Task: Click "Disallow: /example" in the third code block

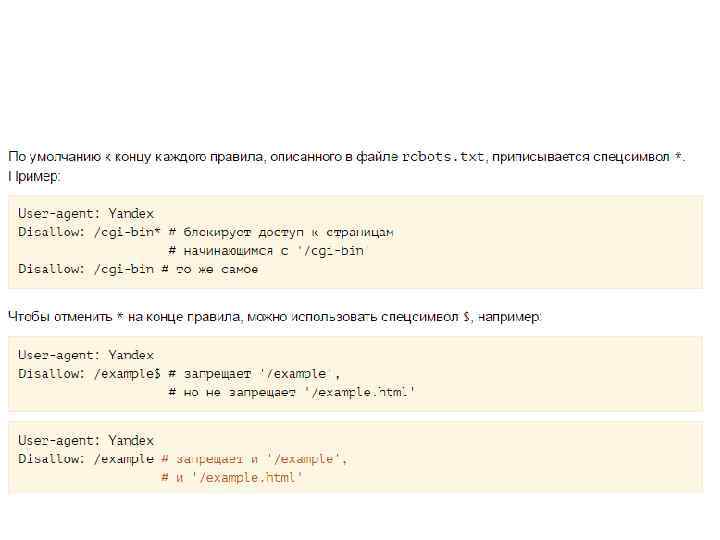Action: (86, 459)
